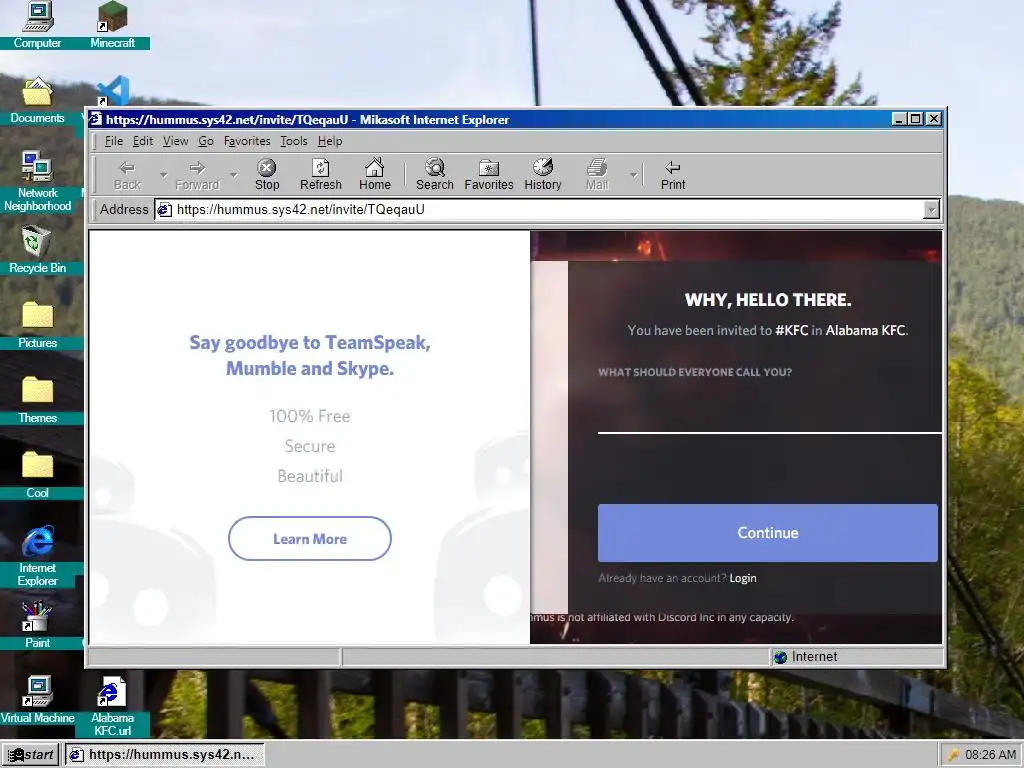The width and height of the screenshot is (1024, 768).
Task: Click the Back toolbar button
Action: click(127, 175)
